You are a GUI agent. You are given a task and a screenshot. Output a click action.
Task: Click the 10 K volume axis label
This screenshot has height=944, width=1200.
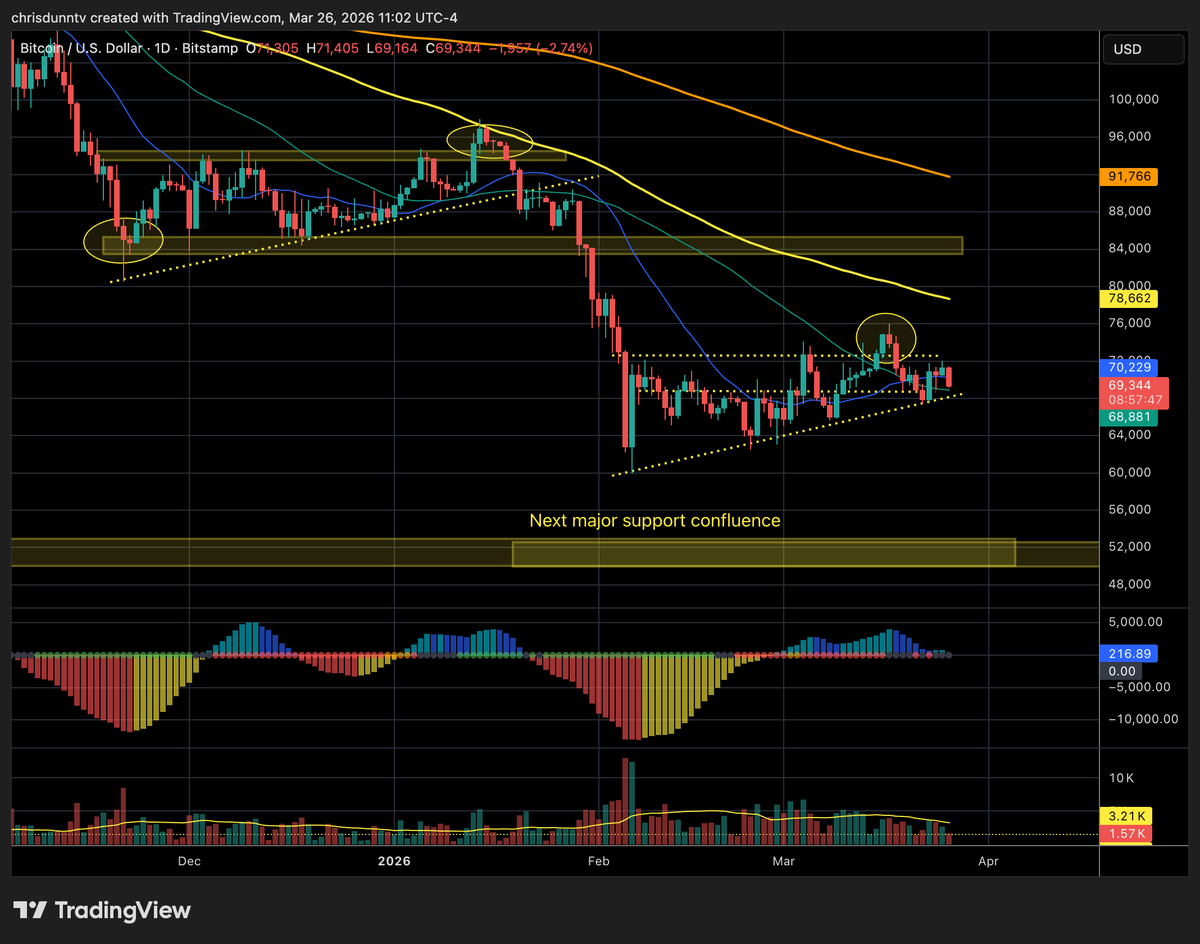pos(1122,777)
